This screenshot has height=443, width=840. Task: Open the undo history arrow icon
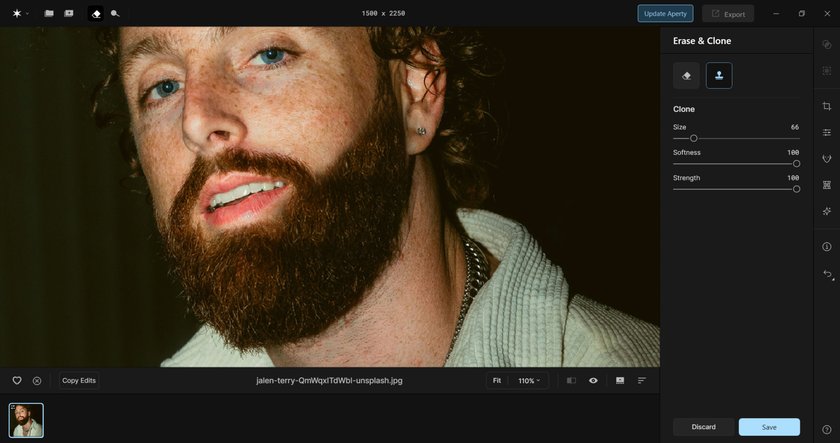pos(828,274)
